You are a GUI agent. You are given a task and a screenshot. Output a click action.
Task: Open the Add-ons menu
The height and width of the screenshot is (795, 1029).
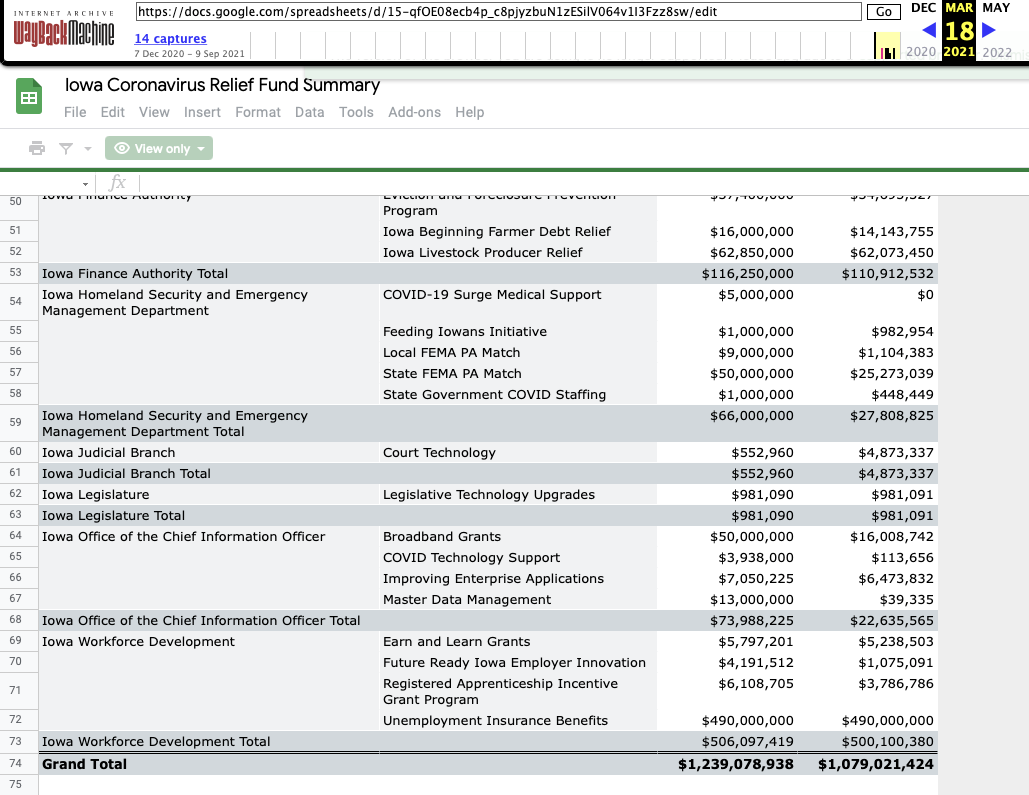click(x=414, y=112)
